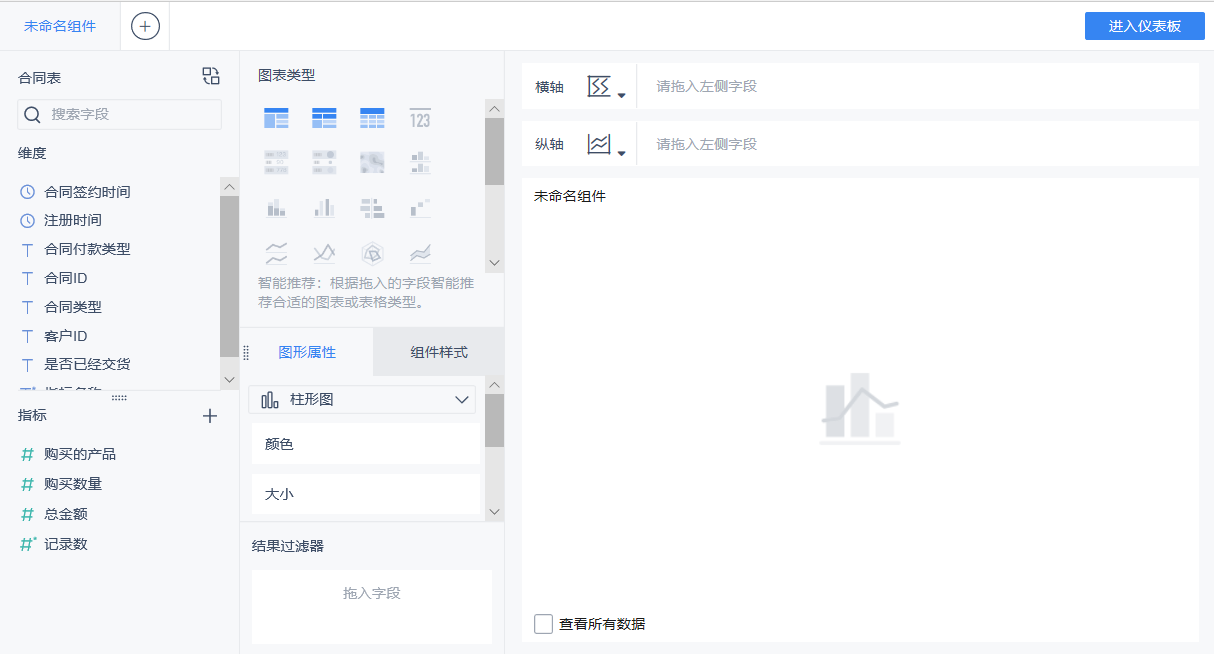The height and width of the screenshot is (654, 1214).
Task: Choose the 123 KPI card chart type
Action: pyautogui.click(x=420, y=118)
